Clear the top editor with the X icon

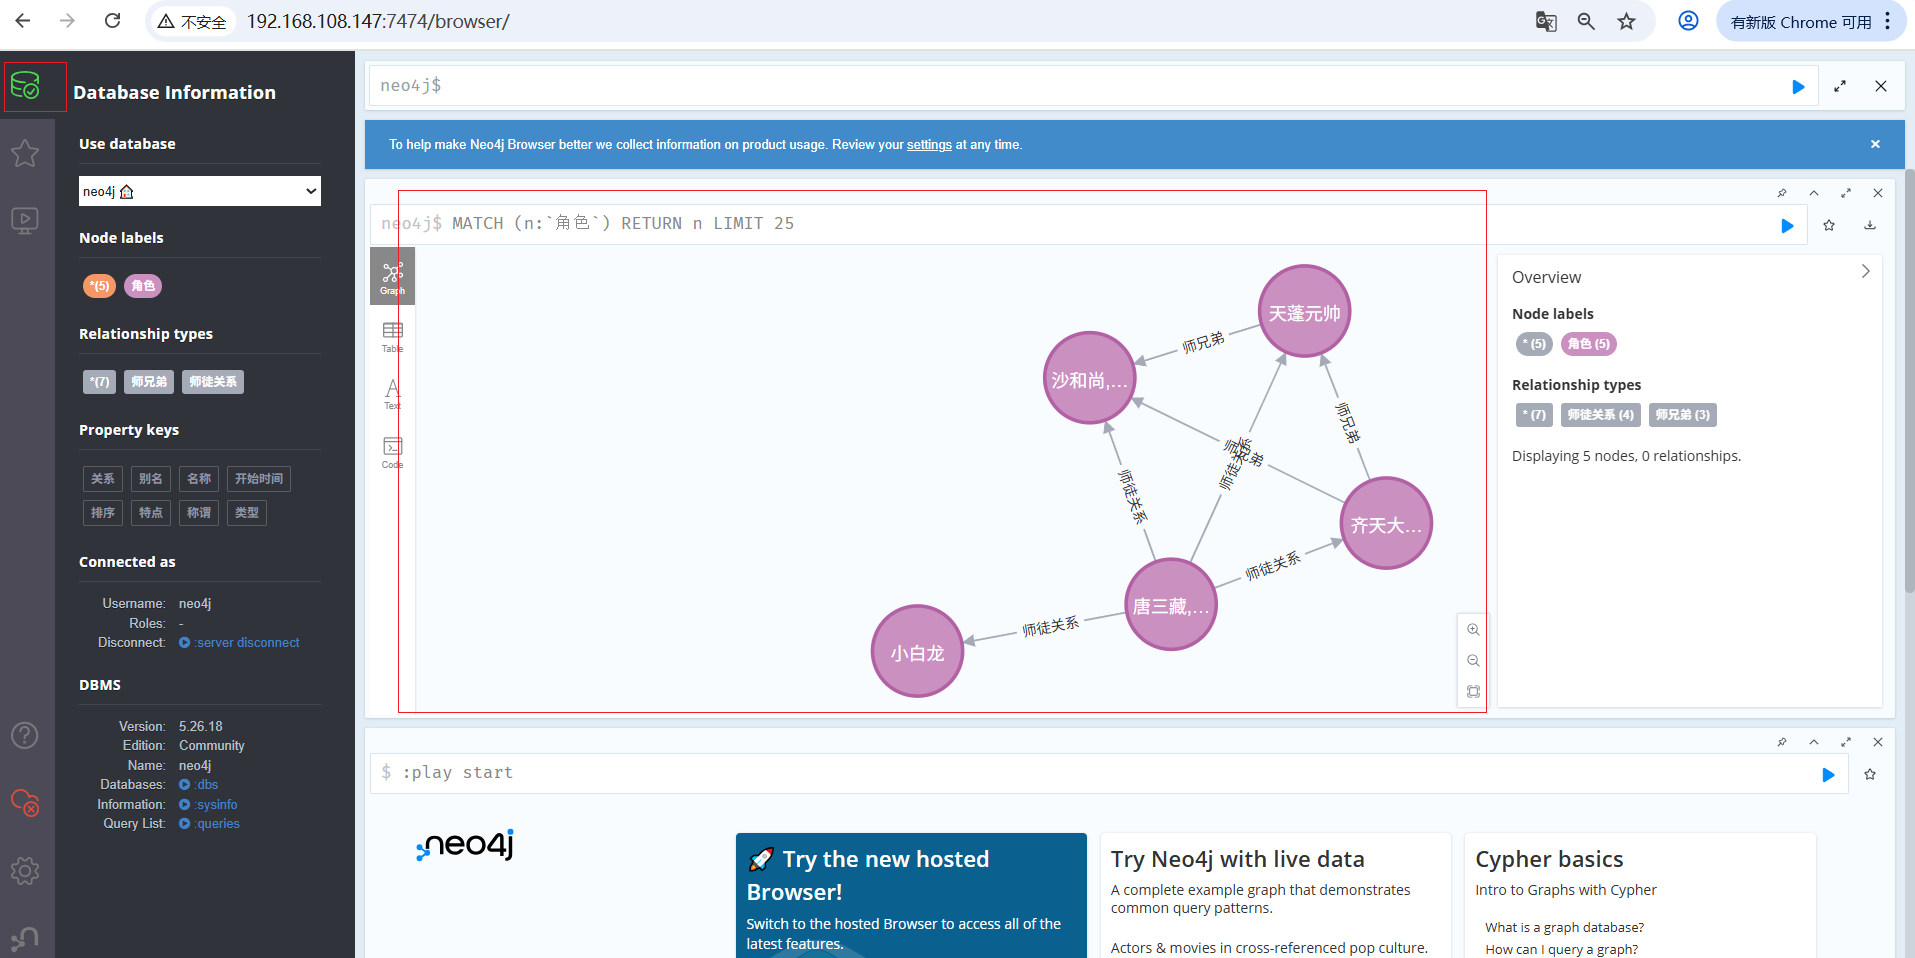(x=1881, y=87)
